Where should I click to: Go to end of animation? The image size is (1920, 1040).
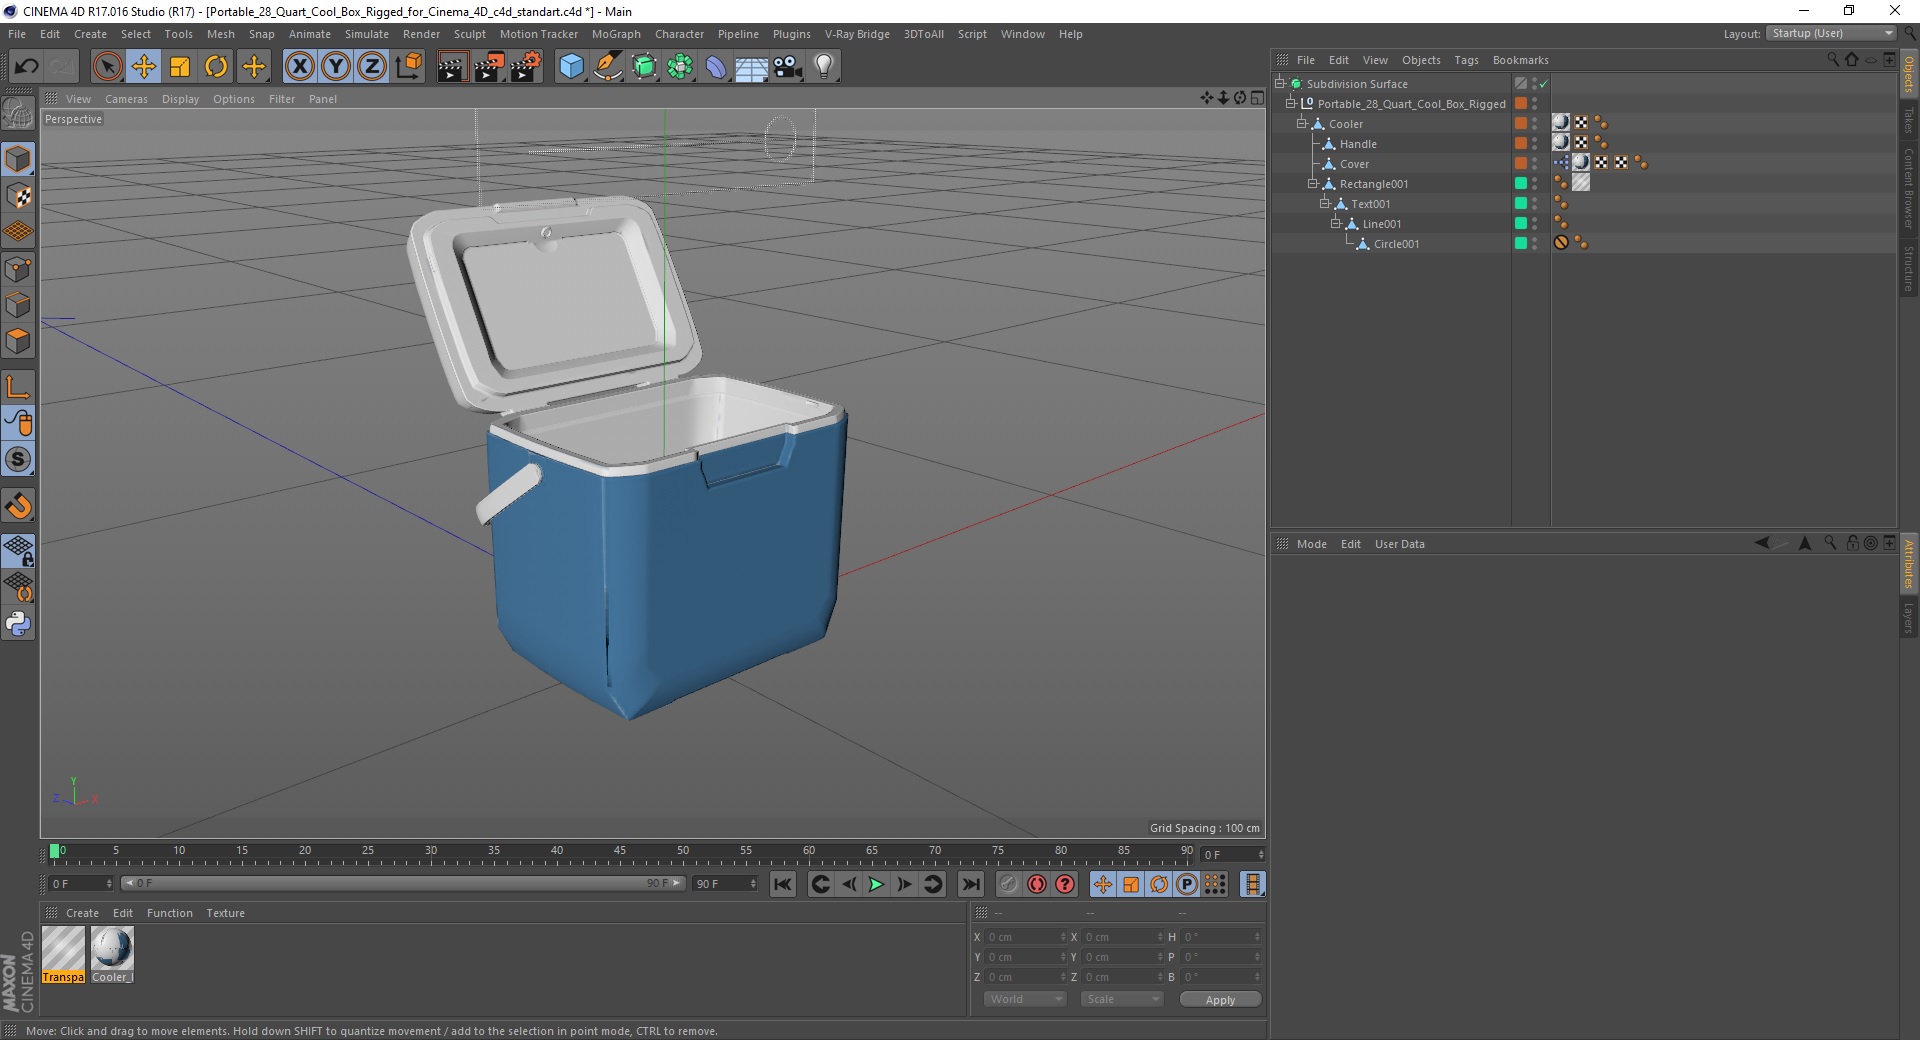970,884
